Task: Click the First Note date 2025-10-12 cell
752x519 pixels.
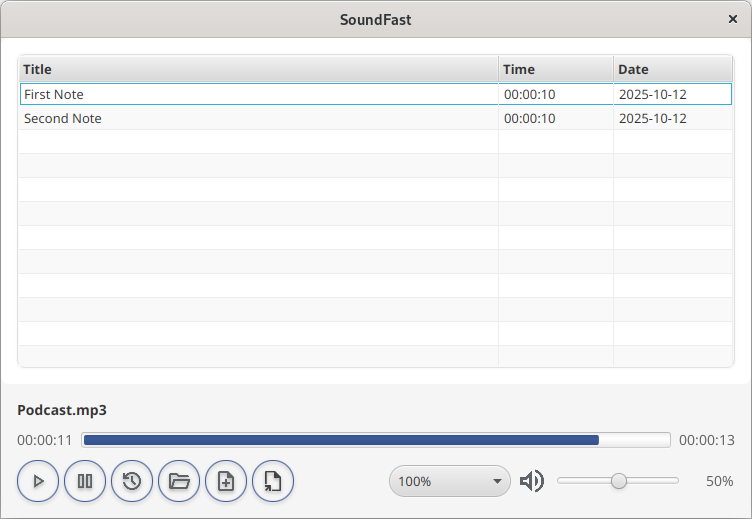Action: coord(672,94)
